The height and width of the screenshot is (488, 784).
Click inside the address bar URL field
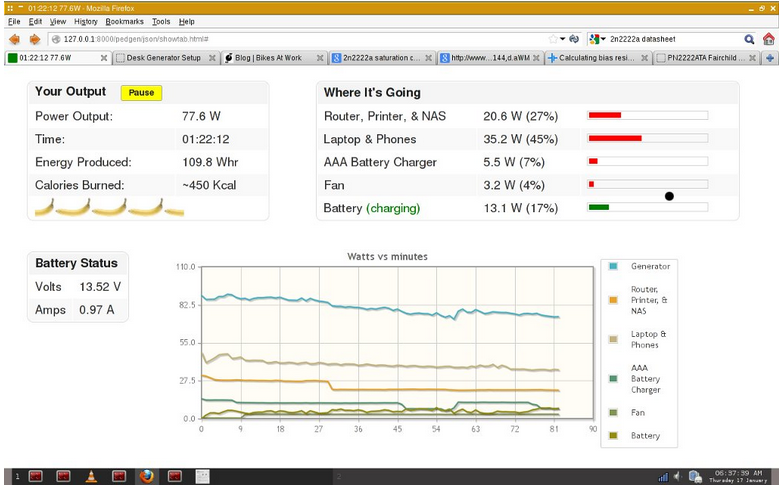pos(300,39)
